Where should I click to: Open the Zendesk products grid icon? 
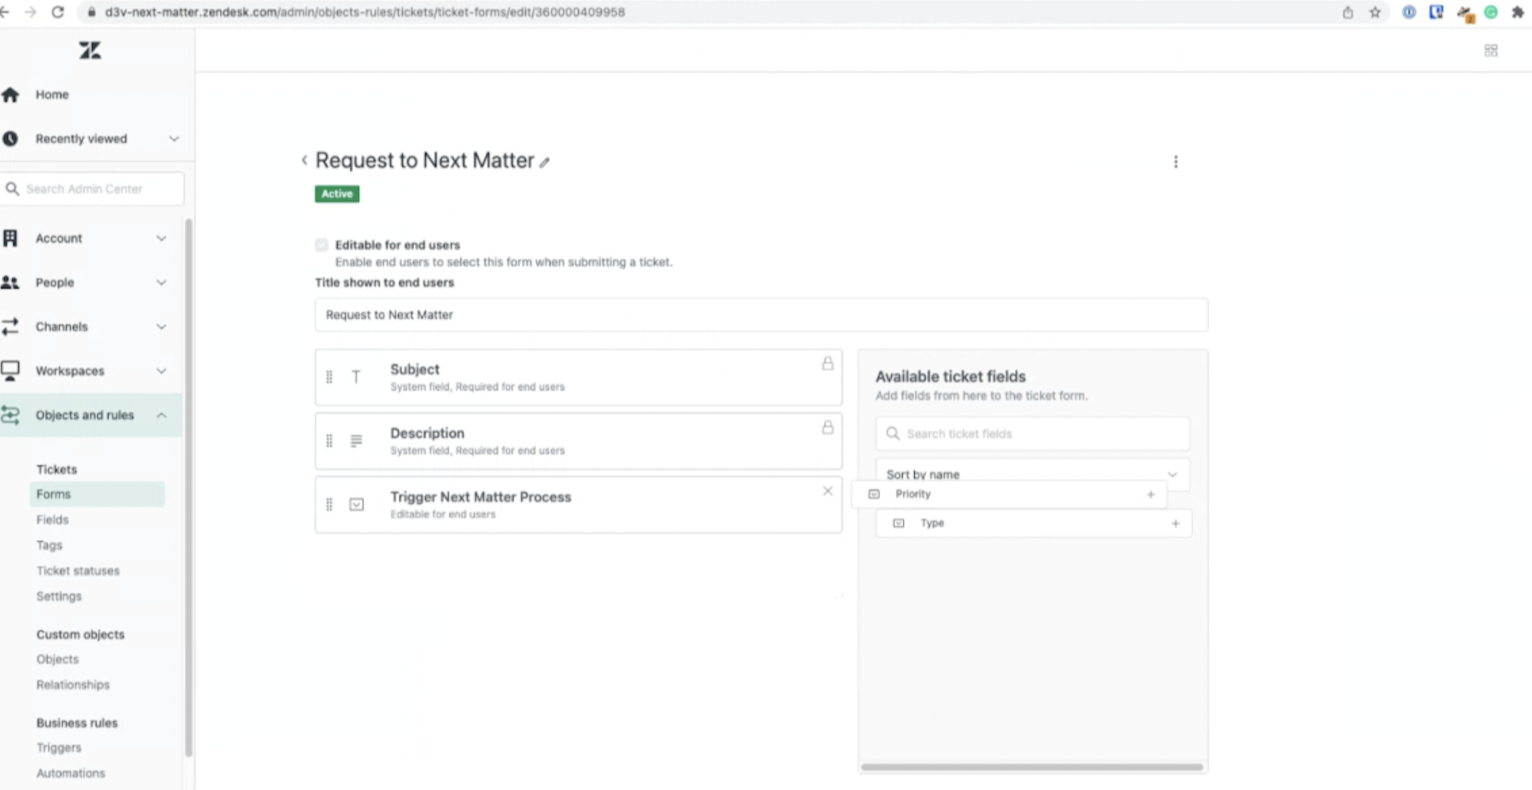[1491, 51]
